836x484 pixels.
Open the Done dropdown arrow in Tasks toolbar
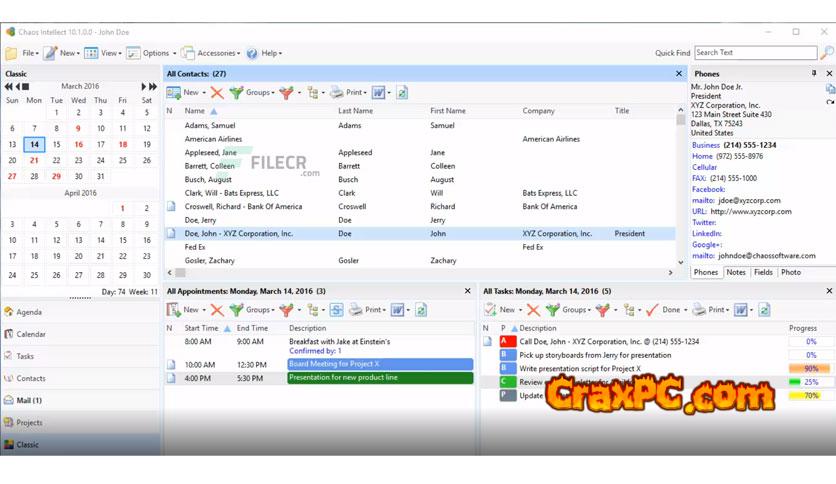click(x=686, y=310)
